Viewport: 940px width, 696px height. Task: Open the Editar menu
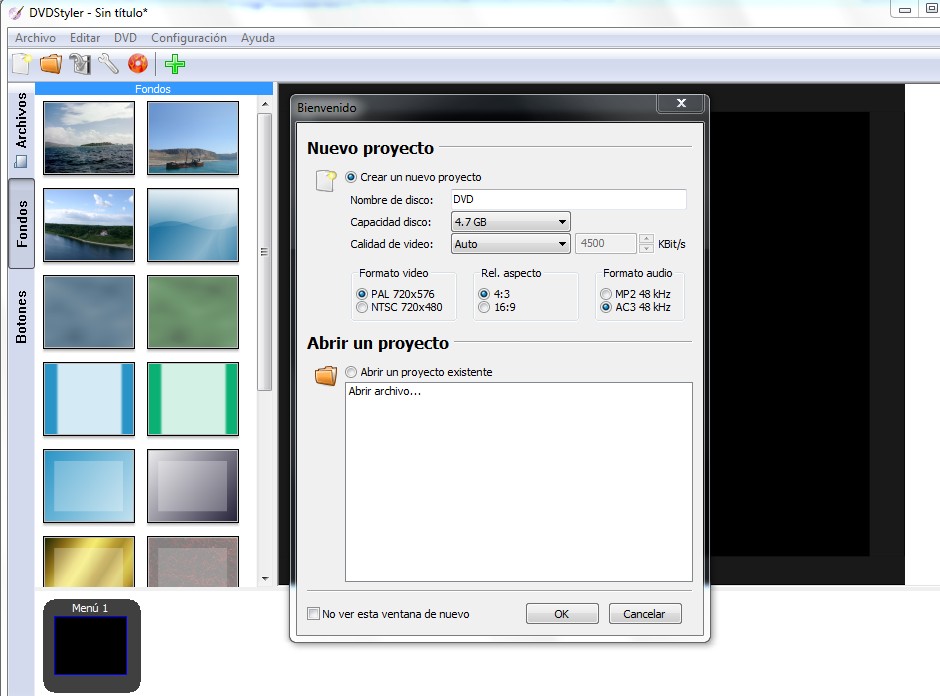tap(85, 38)
